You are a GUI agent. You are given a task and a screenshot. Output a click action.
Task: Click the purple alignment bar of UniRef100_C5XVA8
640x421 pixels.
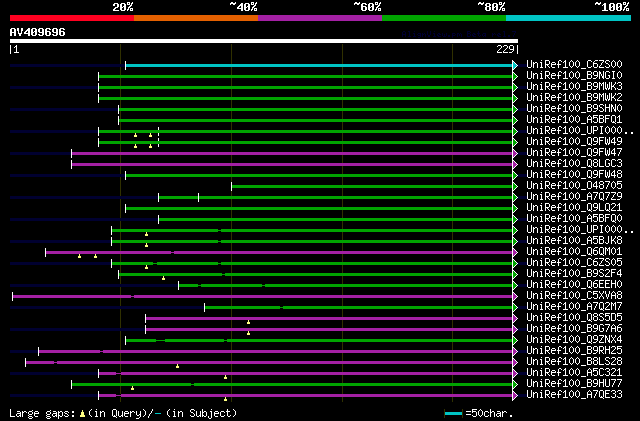point(263,296)
